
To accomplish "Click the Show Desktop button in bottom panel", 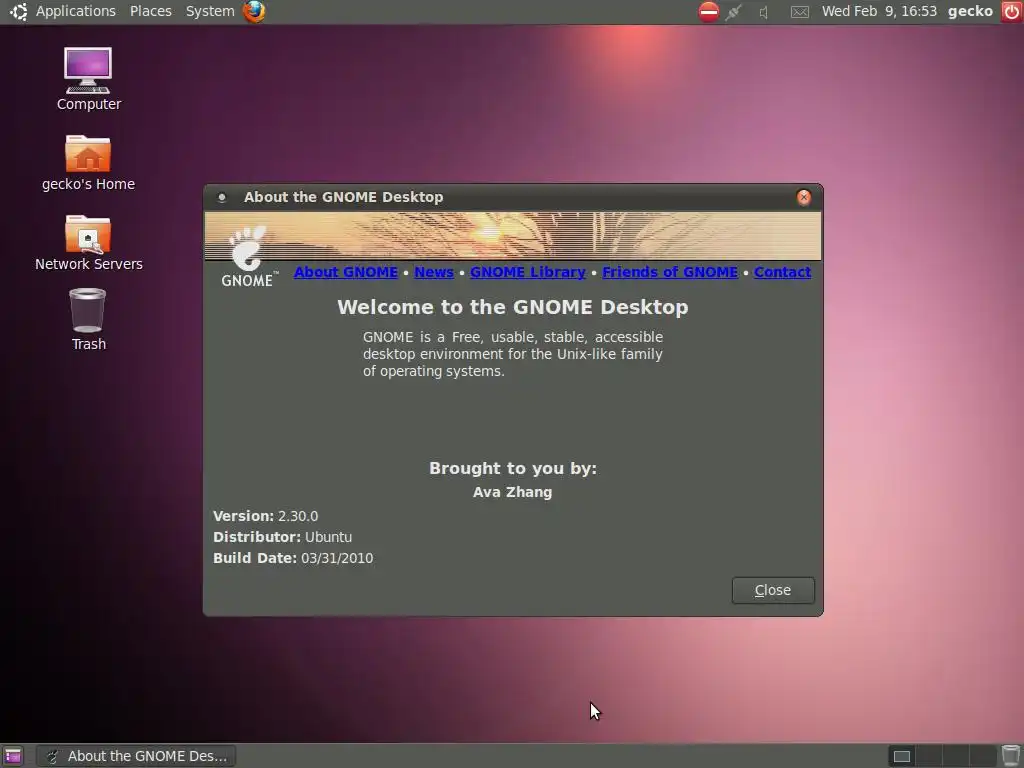I will click(13, 756).
